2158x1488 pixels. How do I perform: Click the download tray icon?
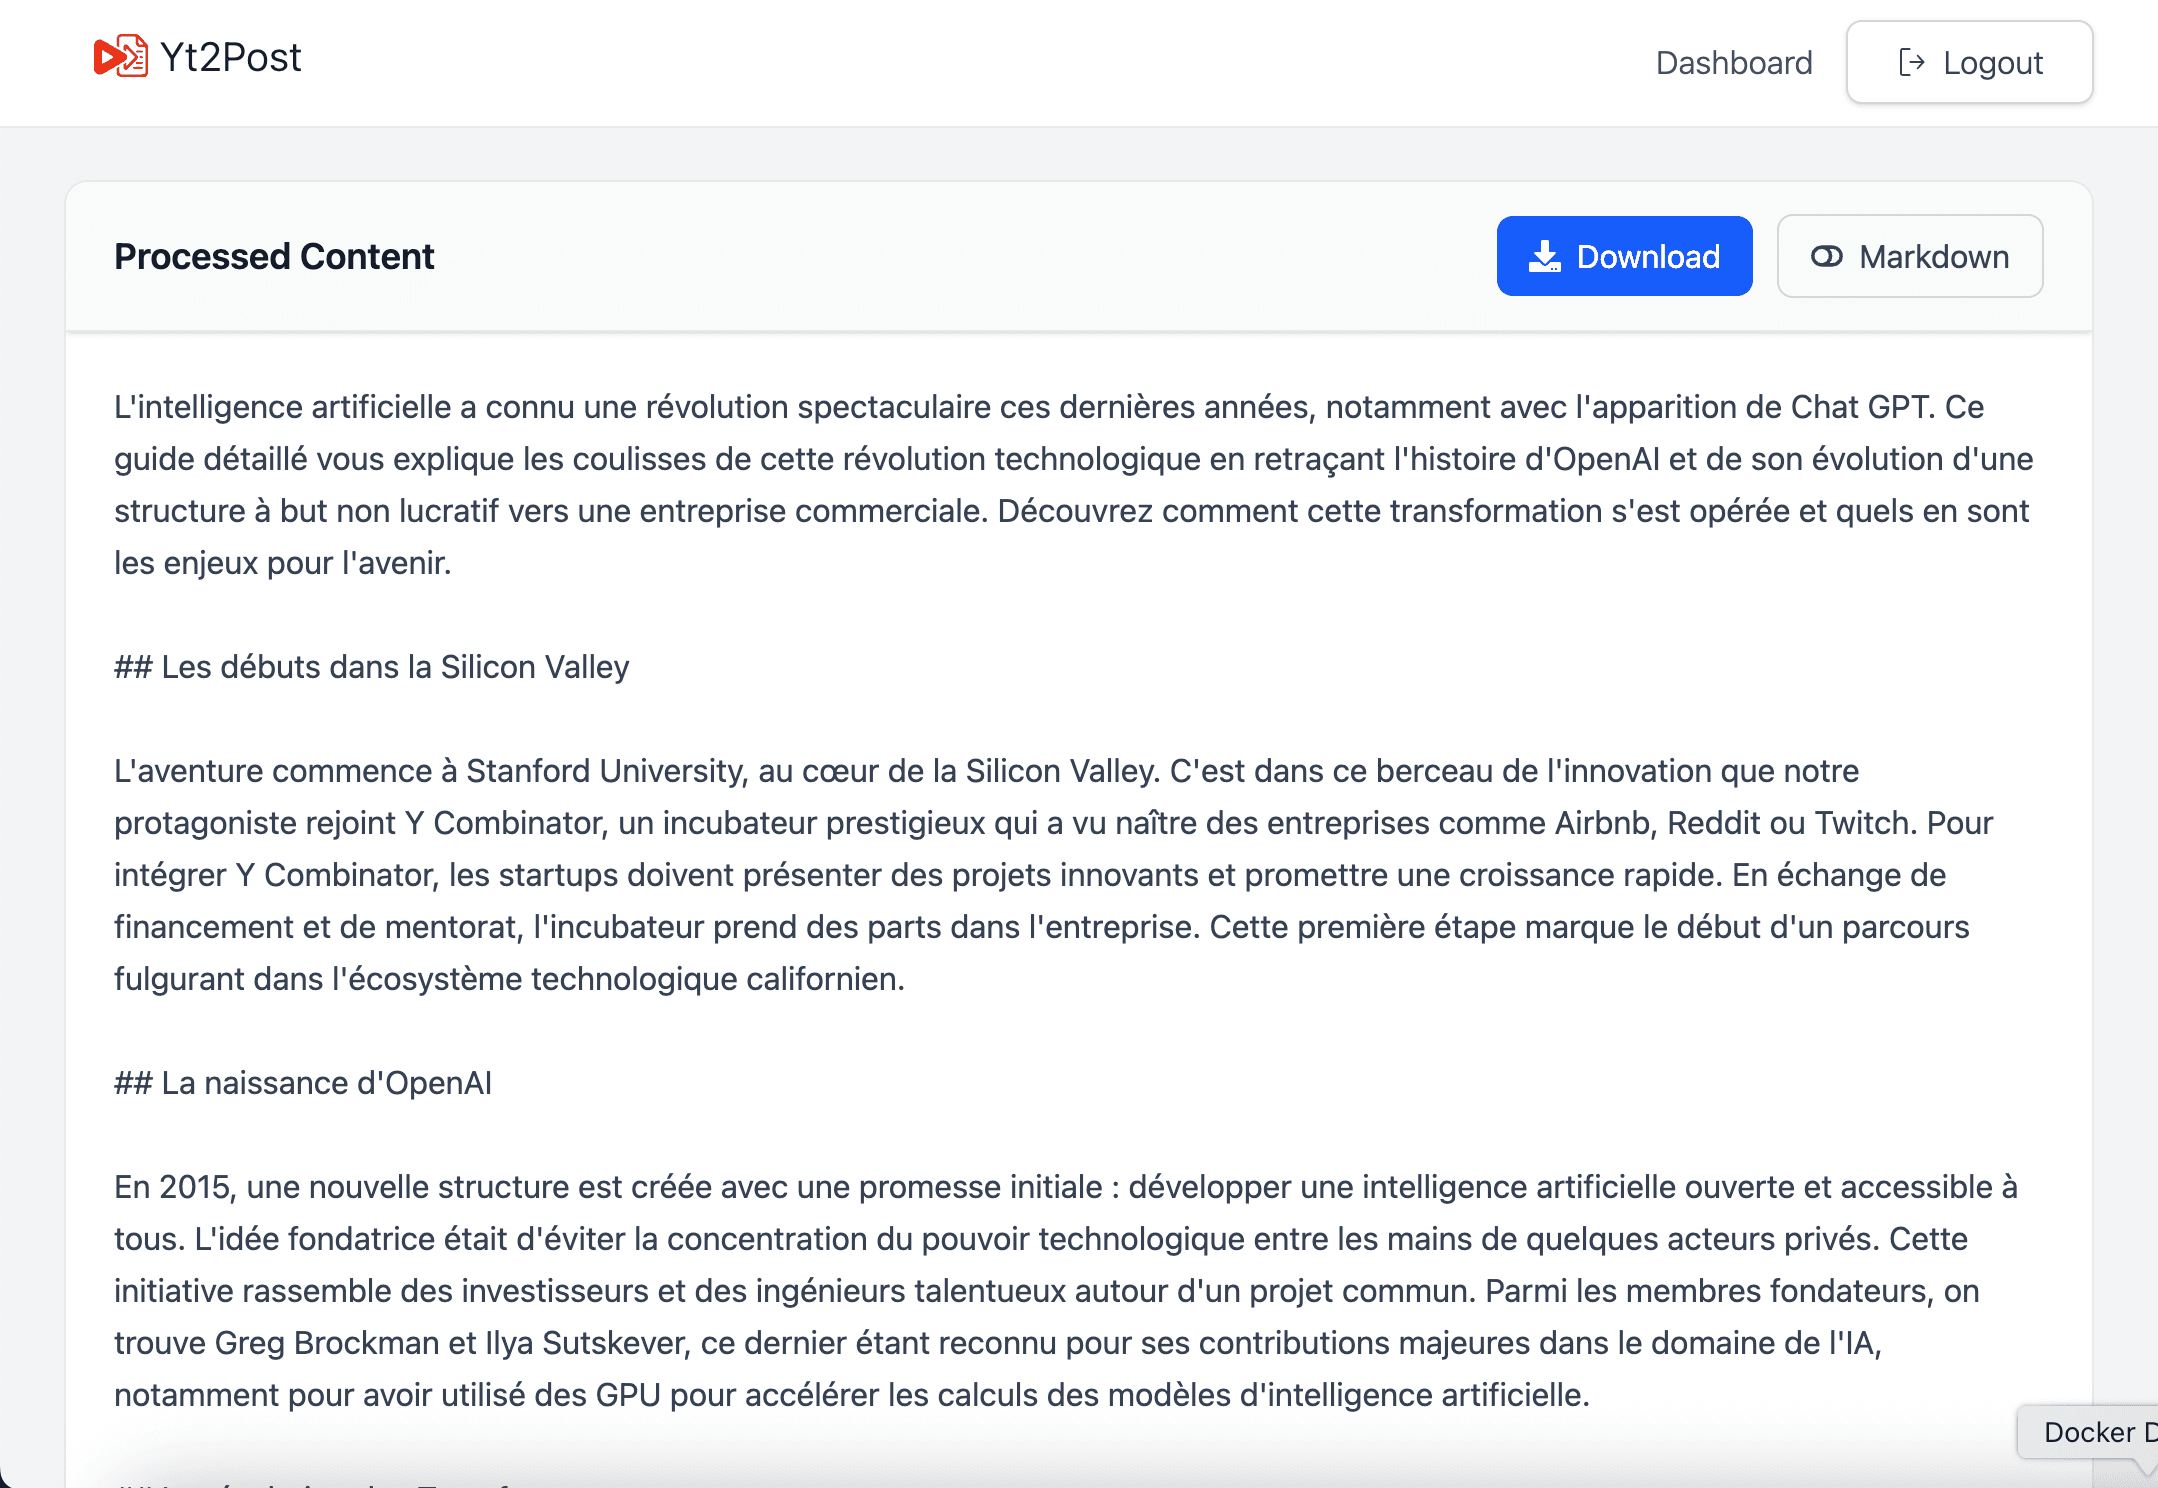tap(1545, 256)
